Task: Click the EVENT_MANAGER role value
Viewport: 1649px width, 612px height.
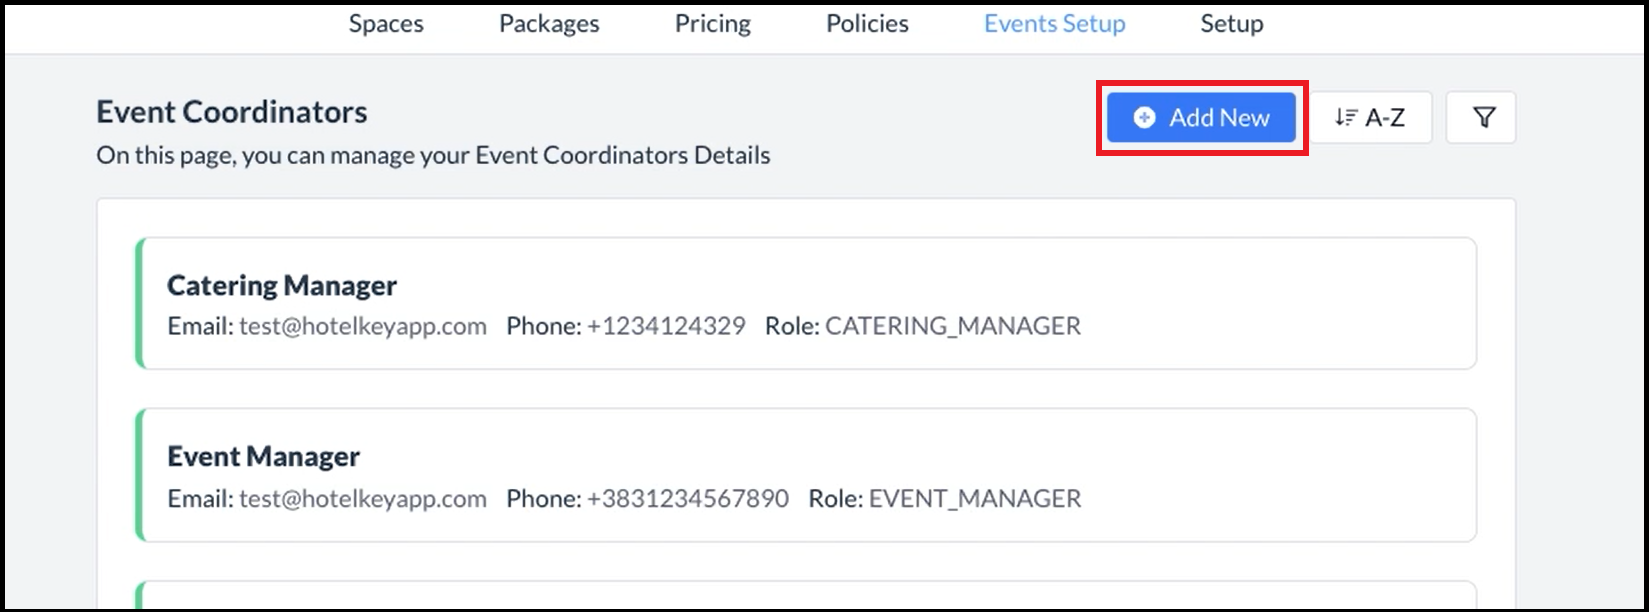Action: [x=974, y=498]
